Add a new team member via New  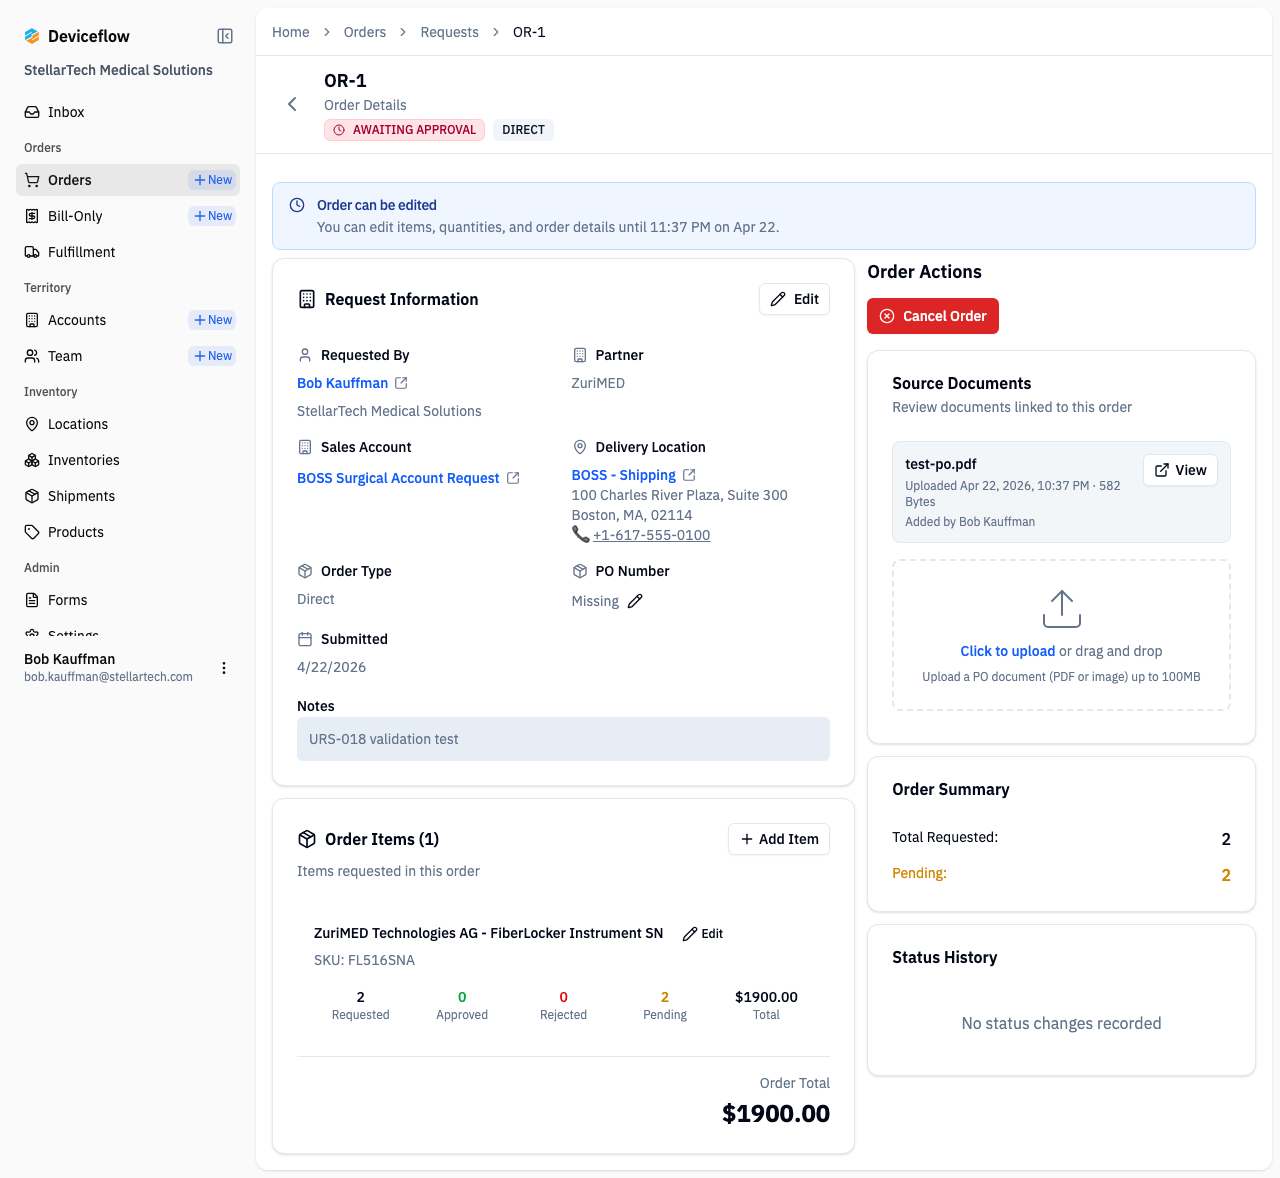pyautogui.click(x=213, y=356)
